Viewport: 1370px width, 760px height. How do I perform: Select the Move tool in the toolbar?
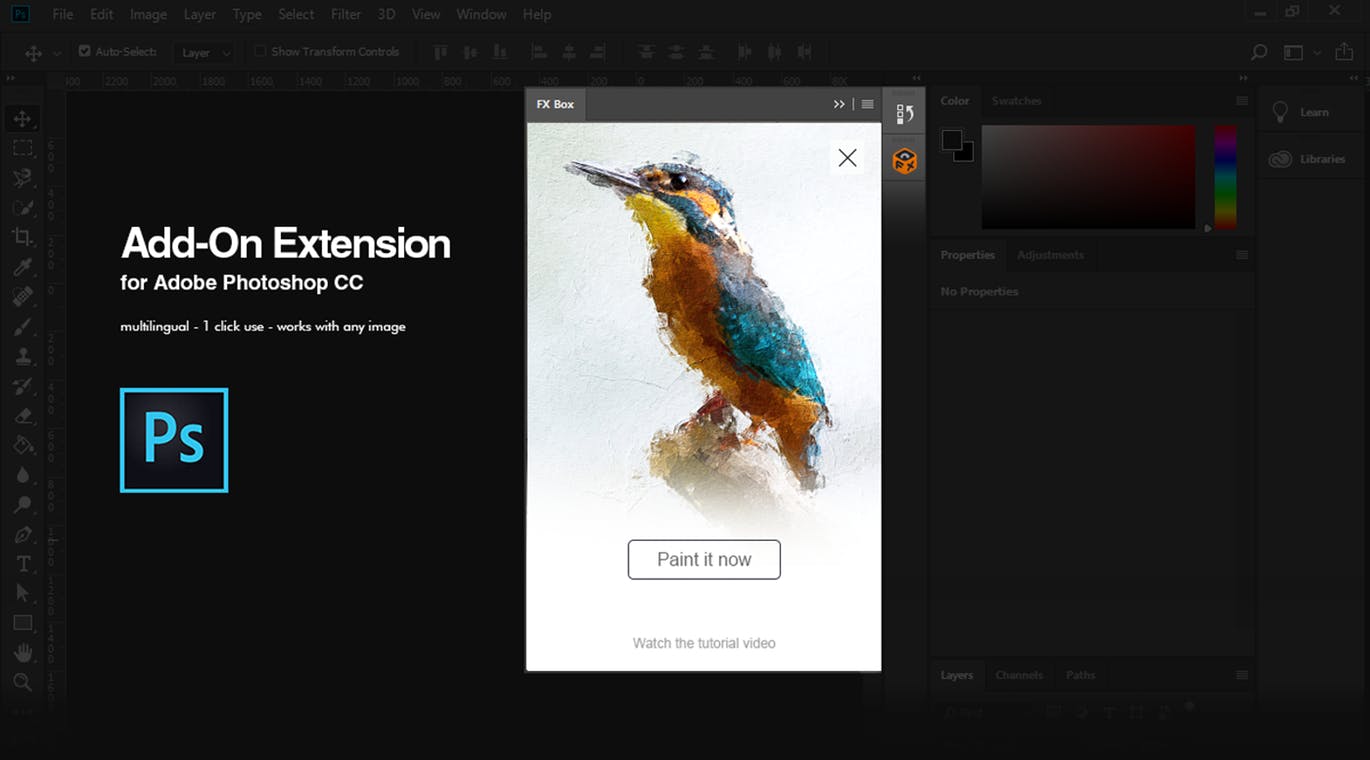22,117
